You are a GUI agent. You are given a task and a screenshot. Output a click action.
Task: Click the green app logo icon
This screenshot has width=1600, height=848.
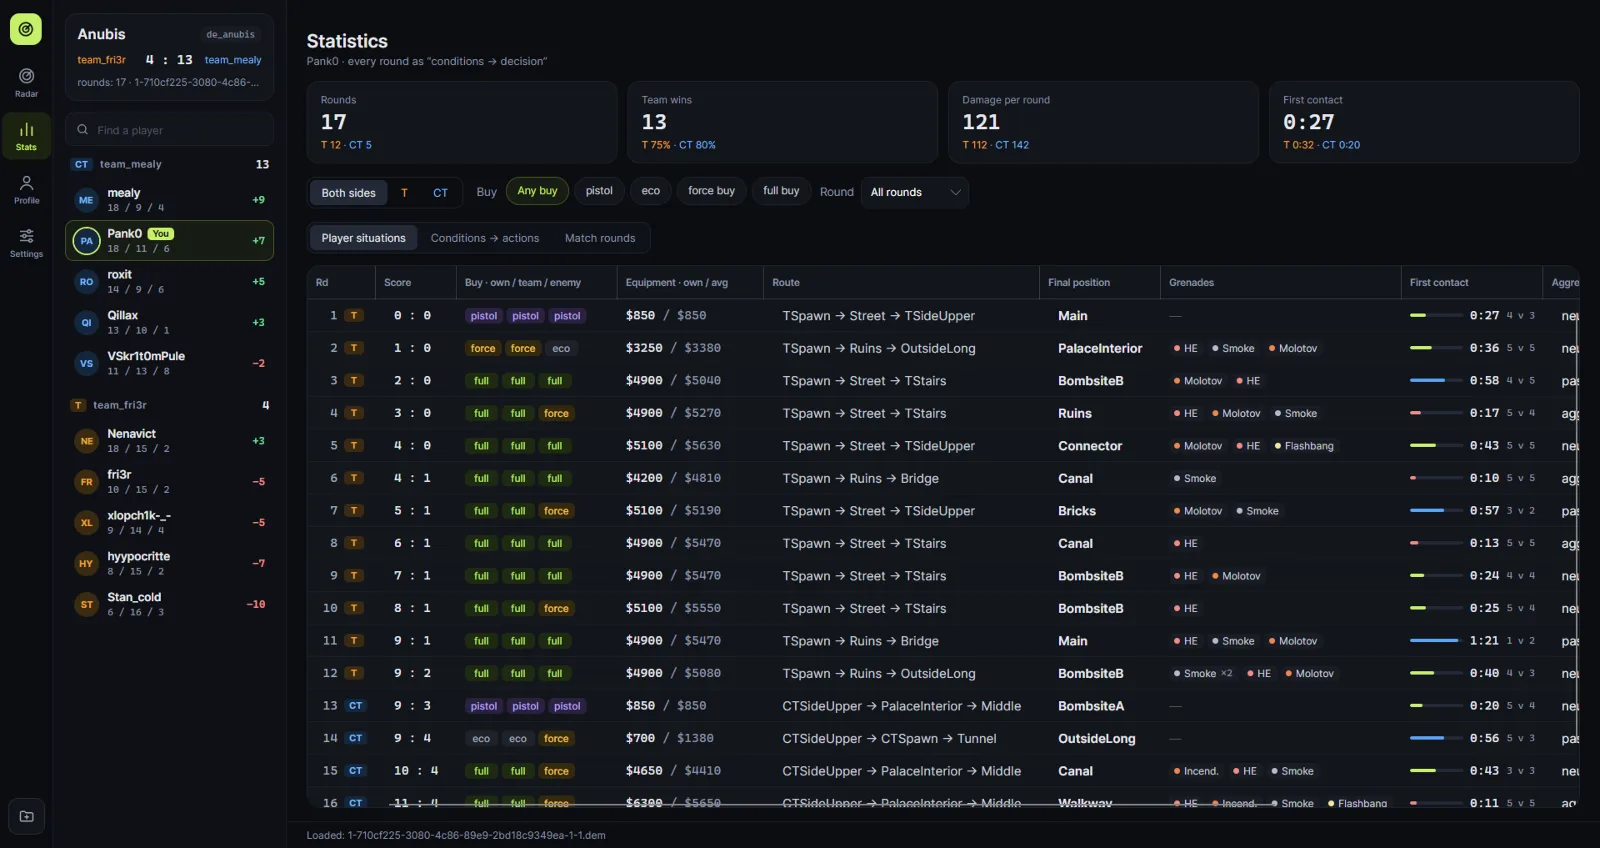click(x=26, y=30)
